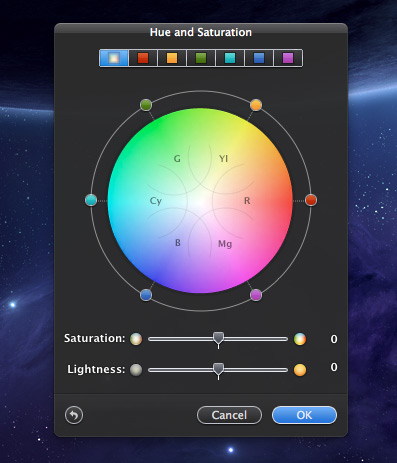Click the Cy region of color wheel

point(156,201)
